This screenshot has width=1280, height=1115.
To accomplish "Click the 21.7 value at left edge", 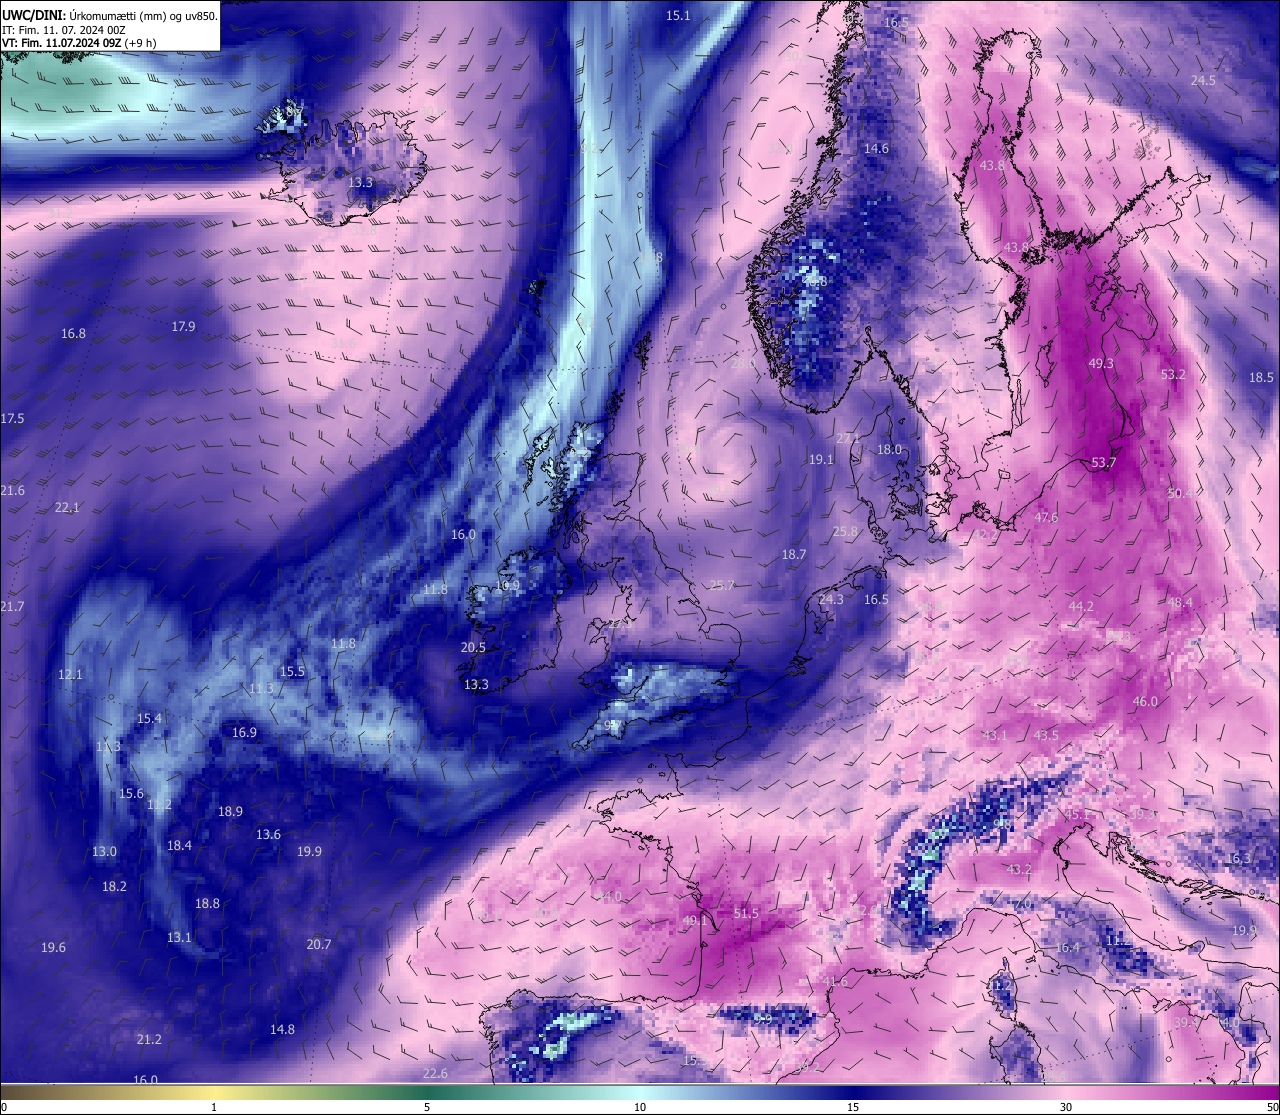I will (x=12, y=606).
